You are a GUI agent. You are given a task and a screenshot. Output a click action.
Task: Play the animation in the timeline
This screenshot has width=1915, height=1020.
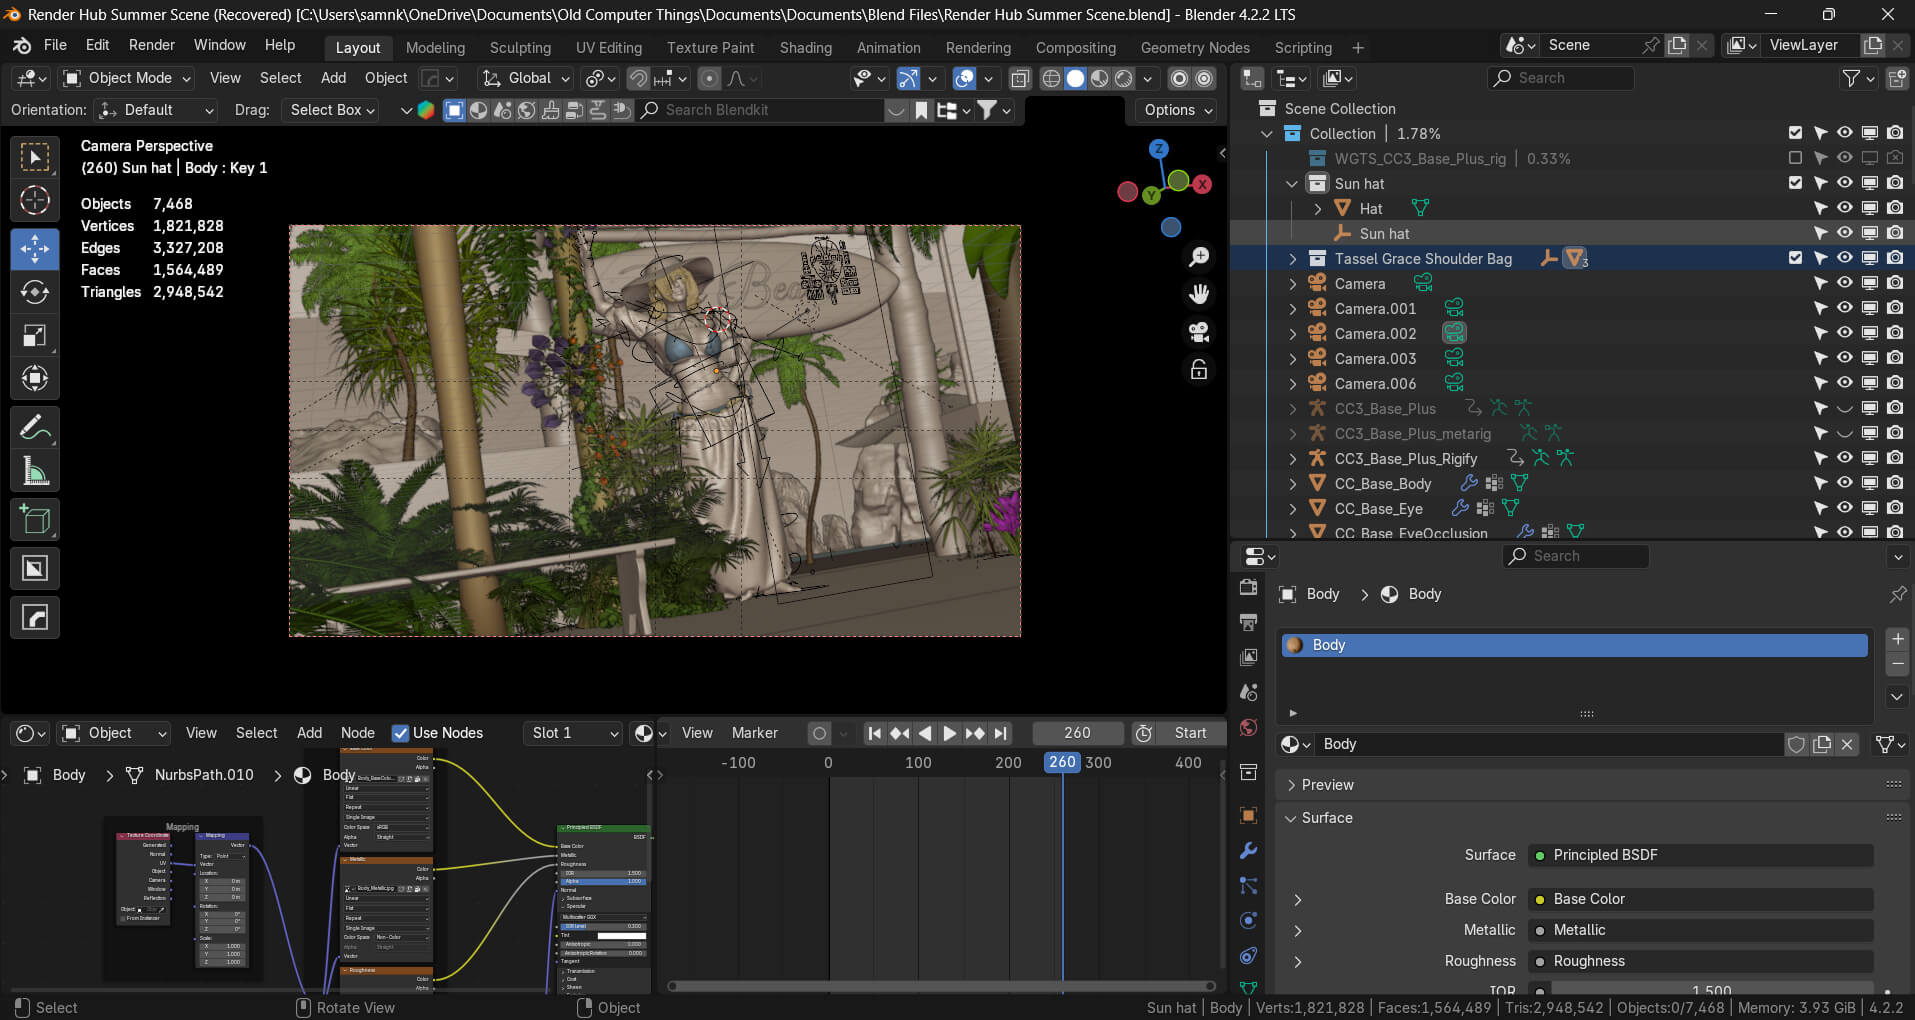click(949, 733)
